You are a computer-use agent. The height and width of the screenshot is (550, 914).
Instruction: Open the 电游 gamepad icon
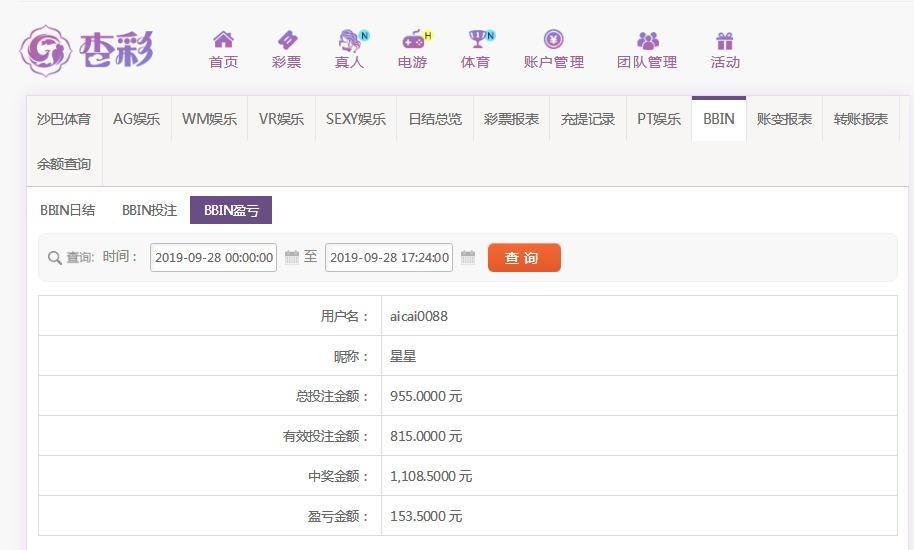413,40
